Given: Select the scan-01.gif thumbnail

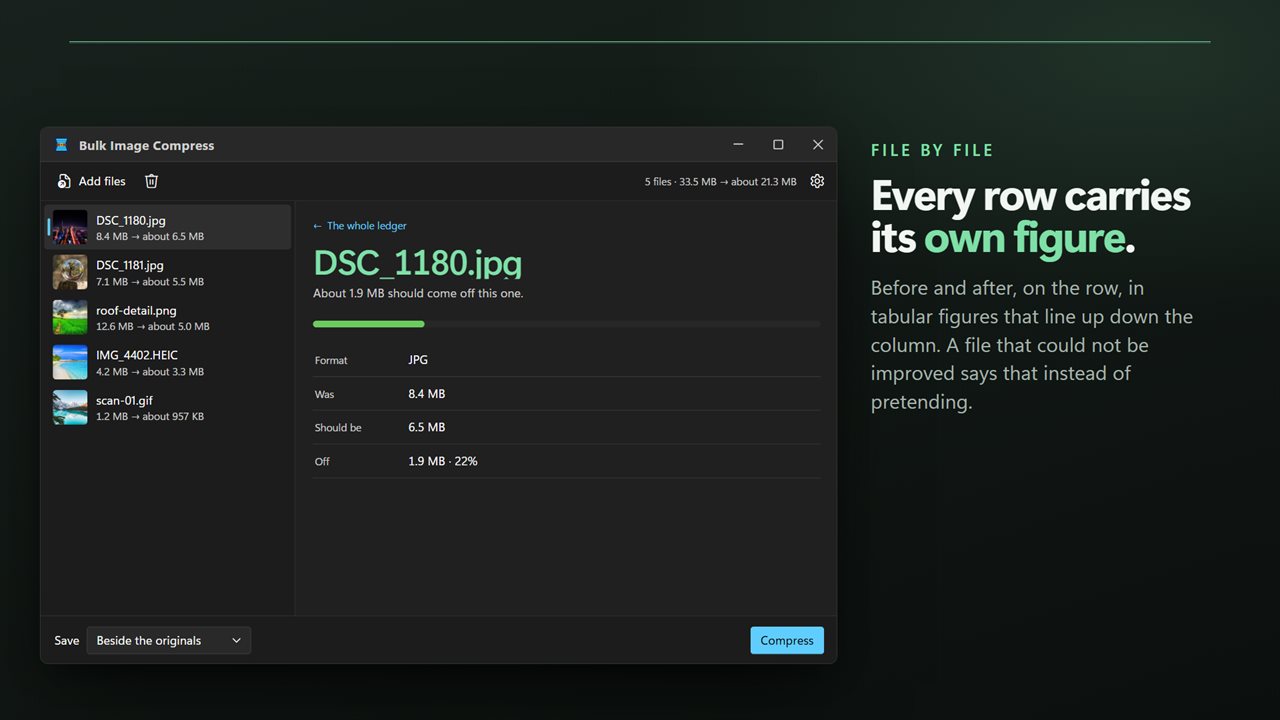Looking at the screenshot, I should pyautogui.click(x=70, y=407).
